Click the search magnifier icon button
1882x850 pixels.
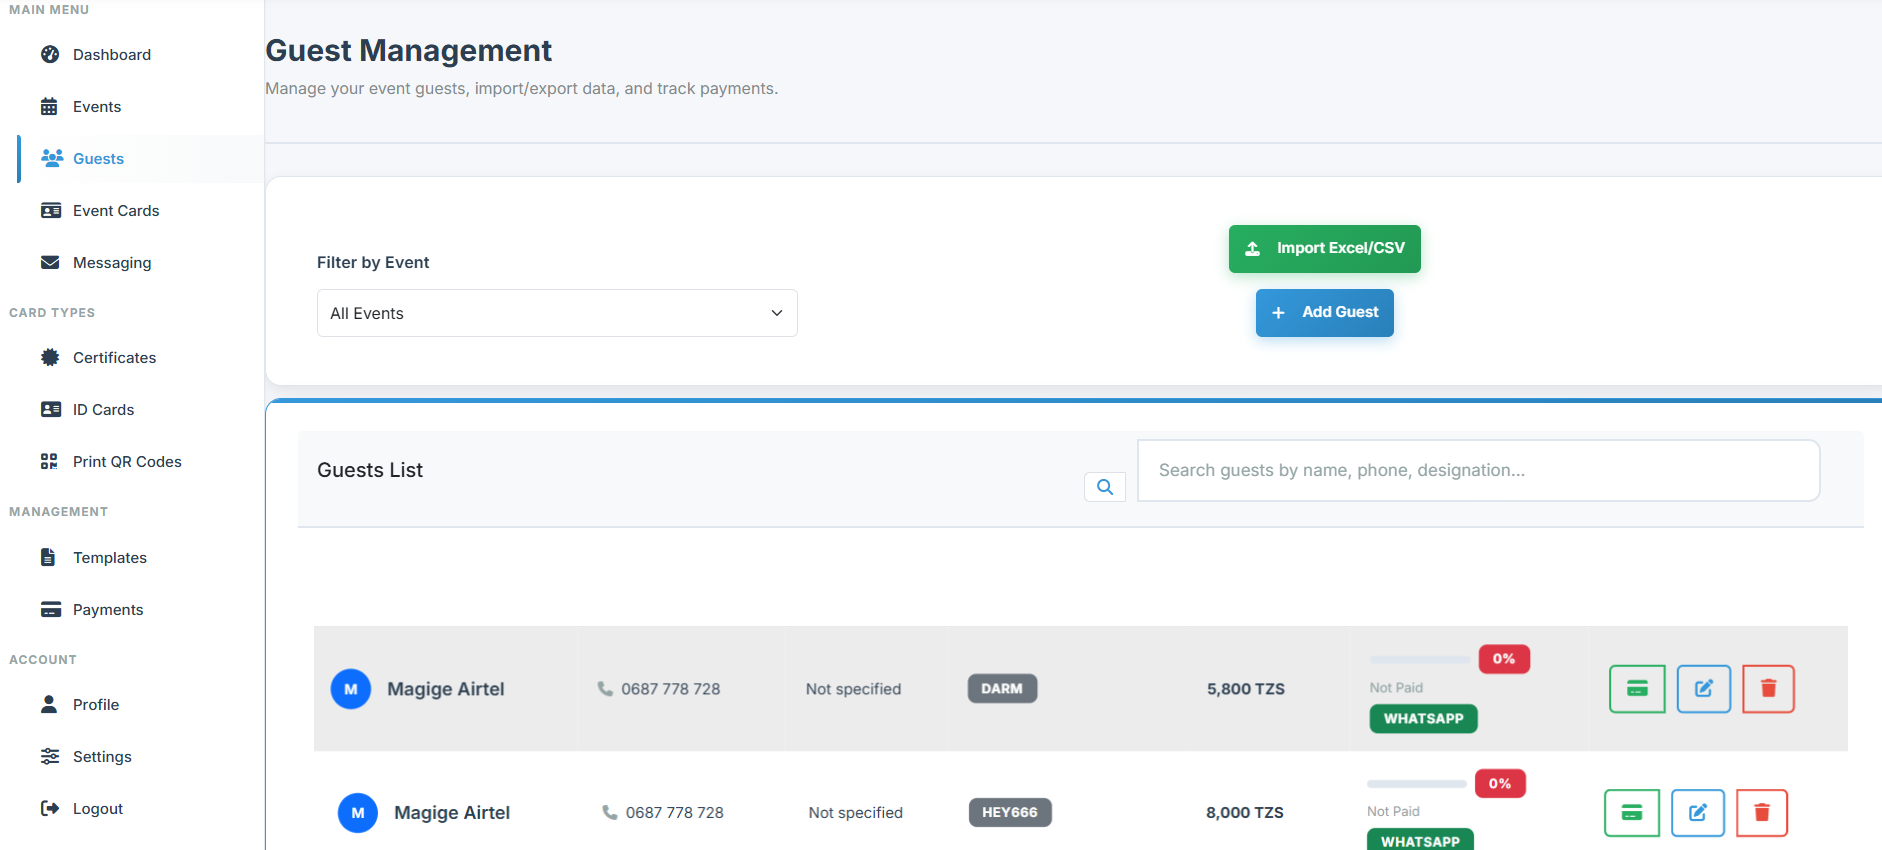(1105, 487)
